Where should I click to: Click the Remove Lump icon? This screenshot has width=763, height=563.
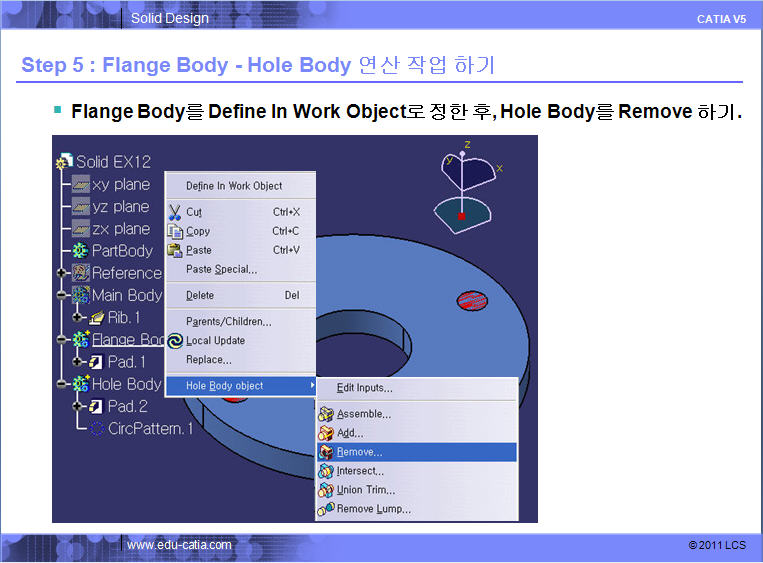tap(326, 509)
